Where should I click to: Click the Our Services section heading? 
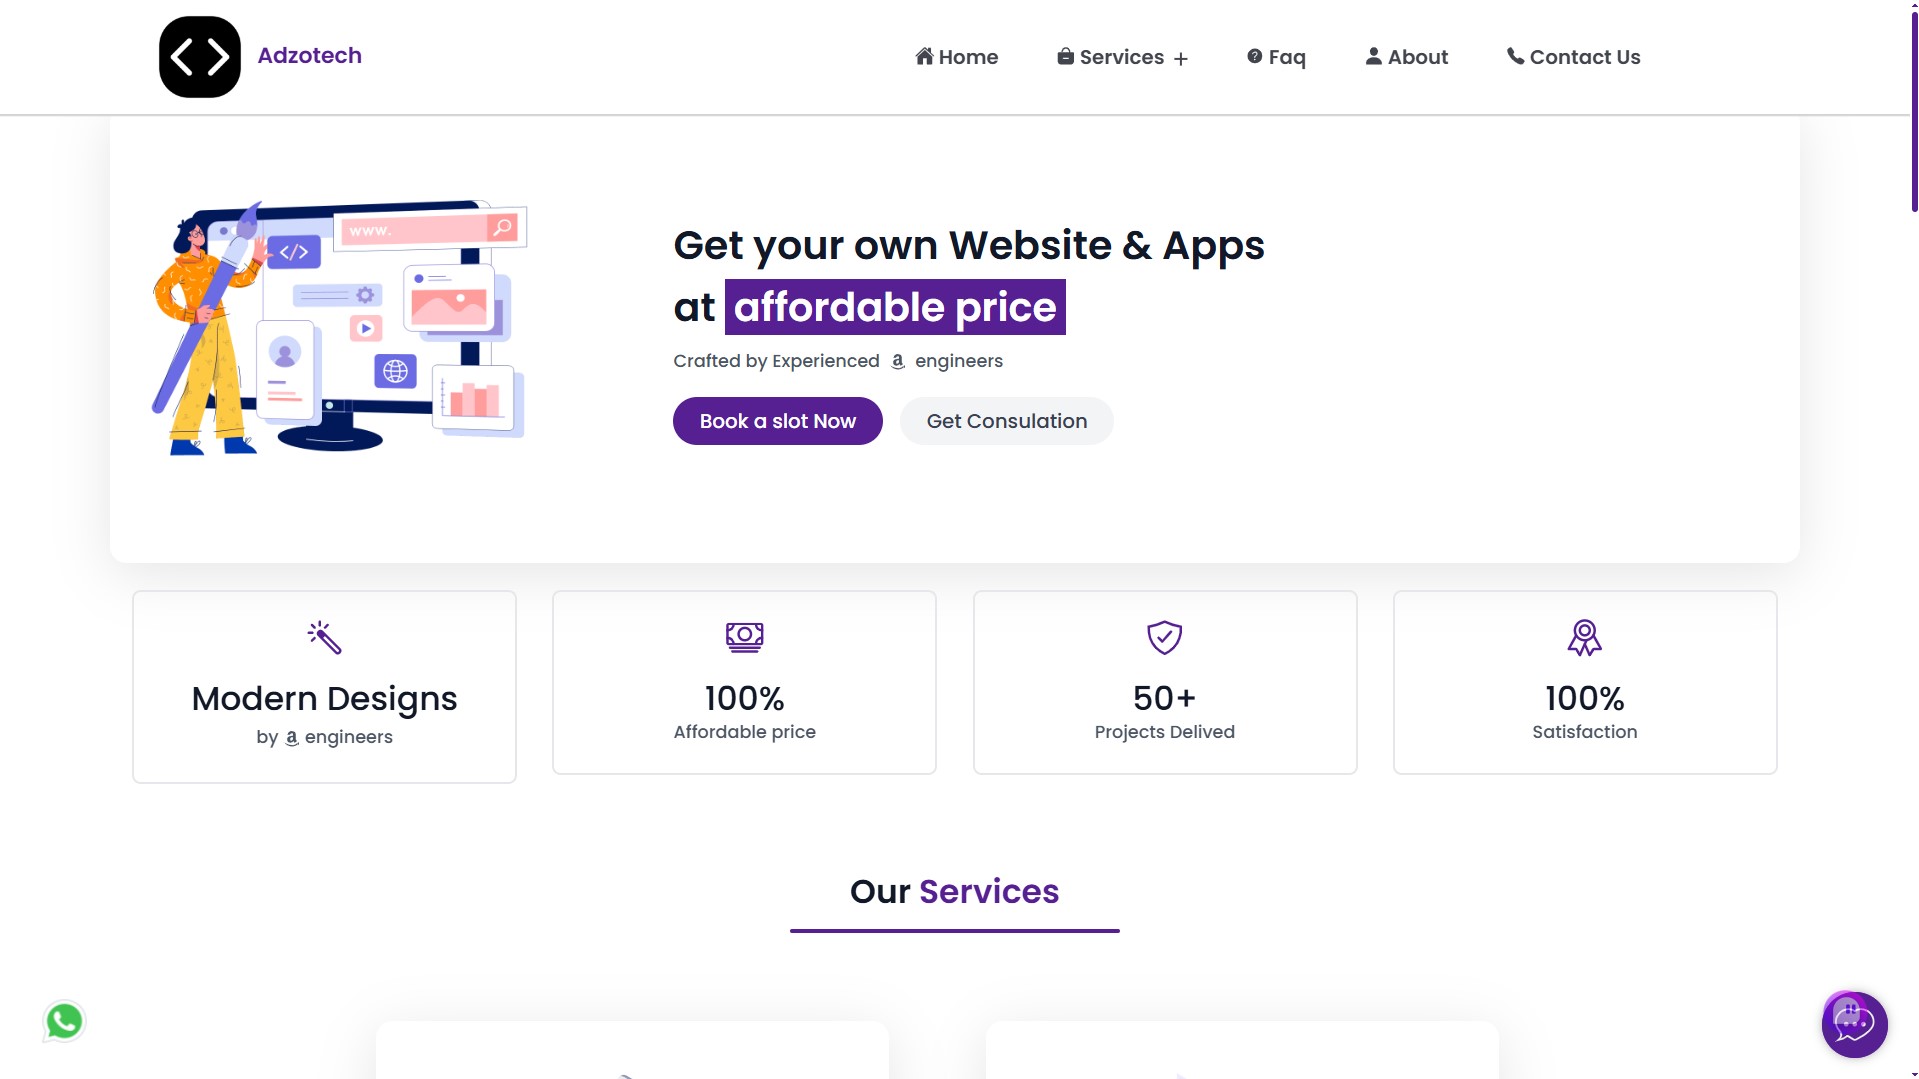click(x=954, y=891)
